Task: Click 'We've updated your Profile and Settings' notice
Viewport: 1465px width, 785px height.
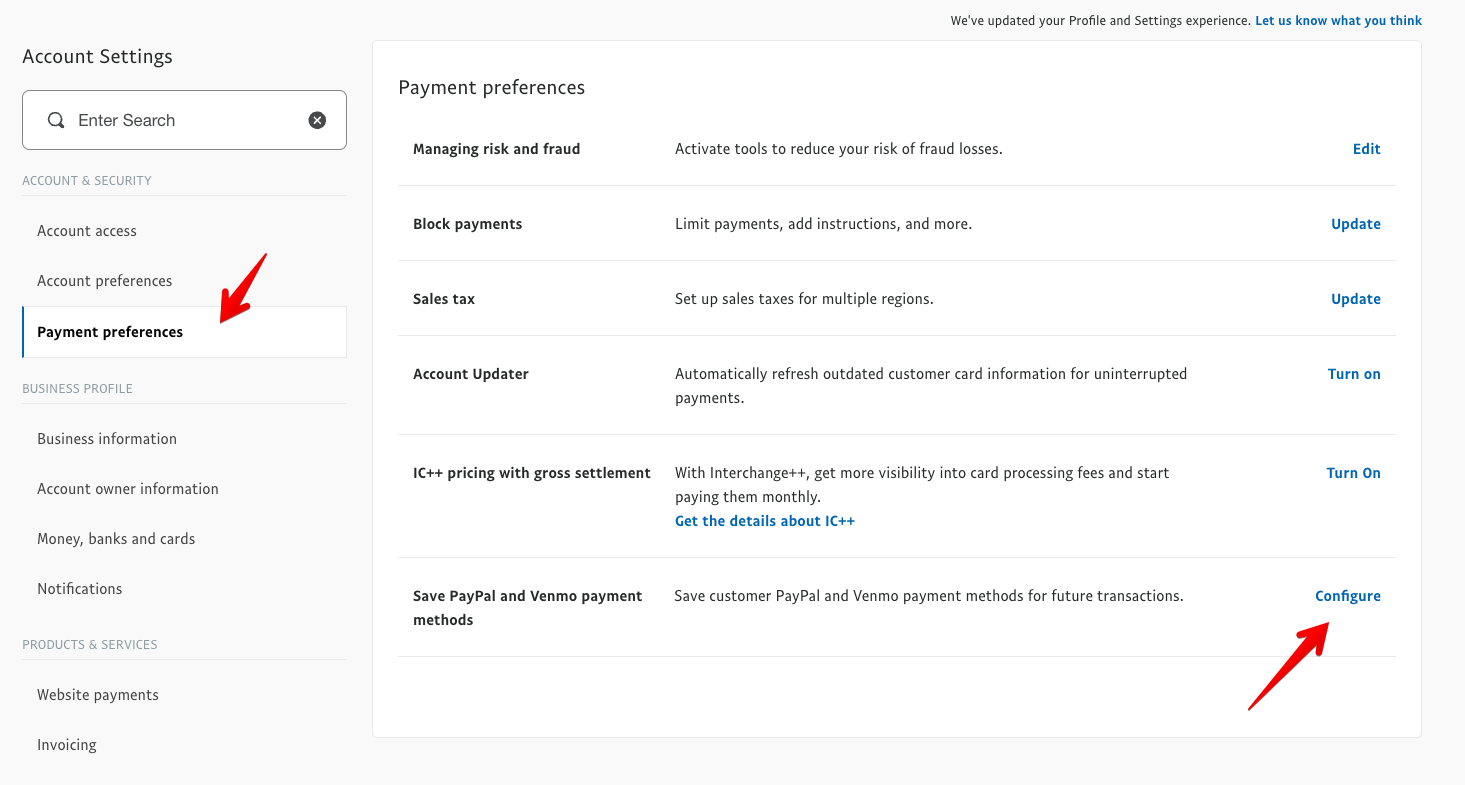Action: coord(1100,20)
